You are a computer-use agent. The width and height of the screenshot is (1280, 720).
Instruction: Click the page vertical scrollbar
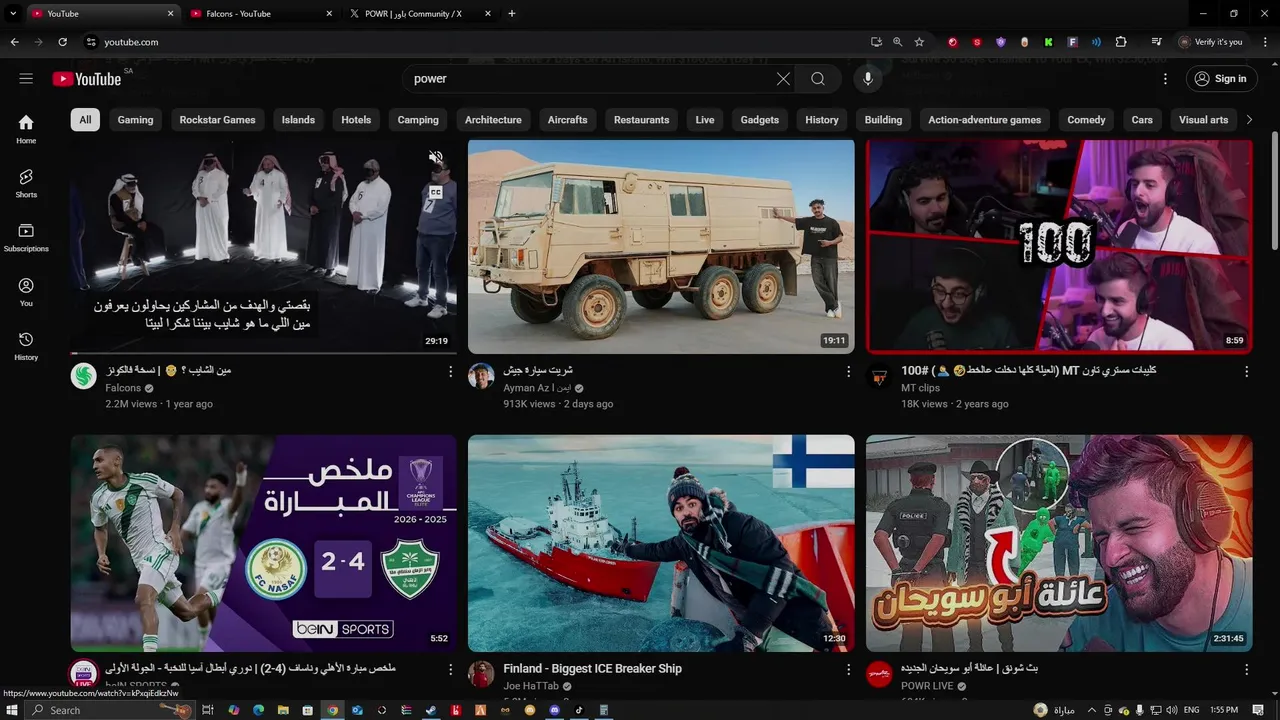coord(1273,190)
